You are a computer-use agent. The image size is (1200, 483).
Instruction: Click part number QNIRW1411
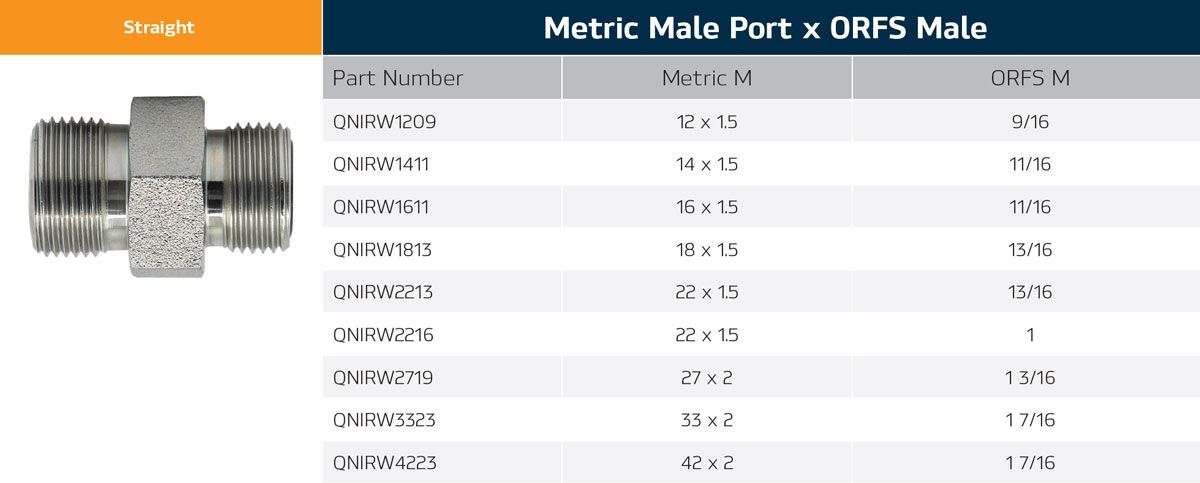382,164
